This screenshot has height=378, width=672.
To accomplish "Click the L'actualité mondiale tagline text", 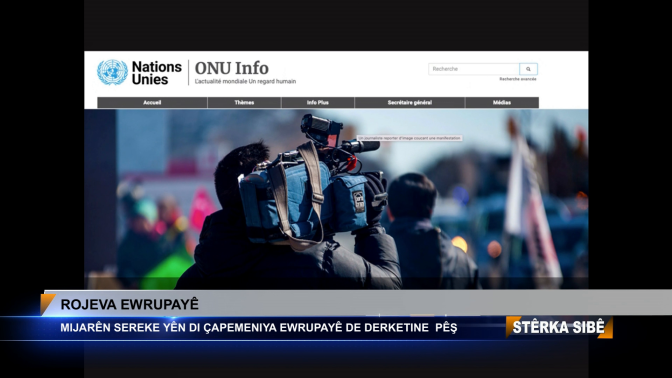I will (245, 81).
